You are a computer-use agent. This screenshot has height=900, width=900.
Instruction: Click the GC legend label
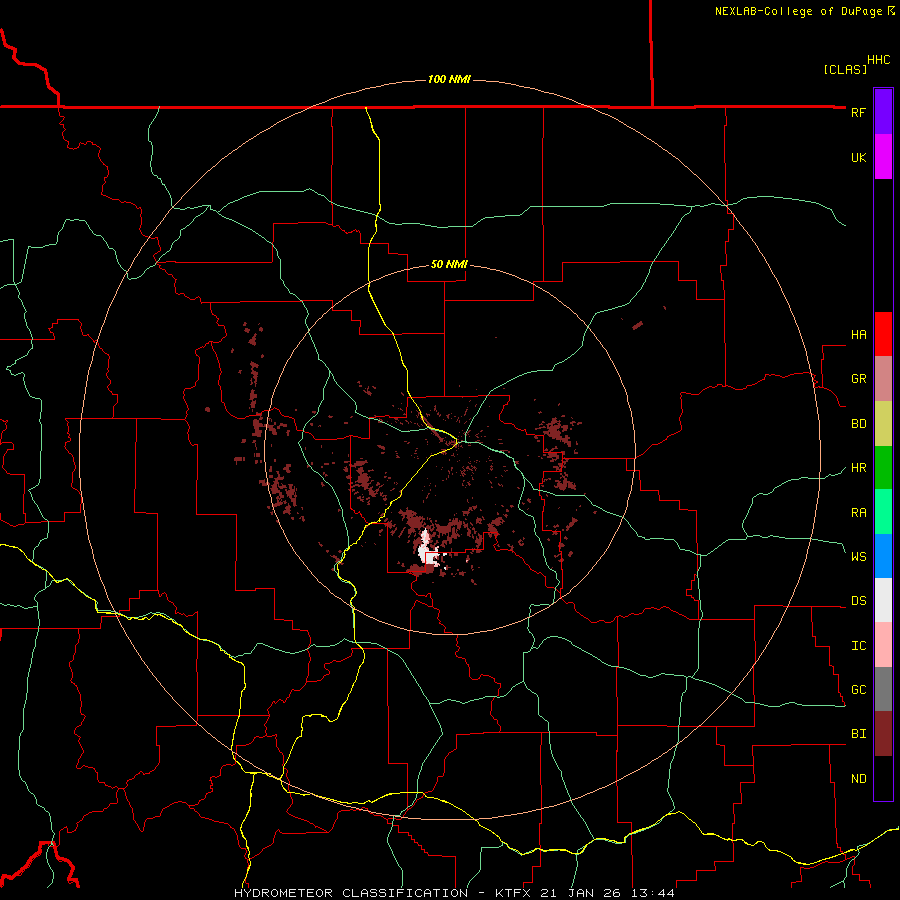[858, 689]
